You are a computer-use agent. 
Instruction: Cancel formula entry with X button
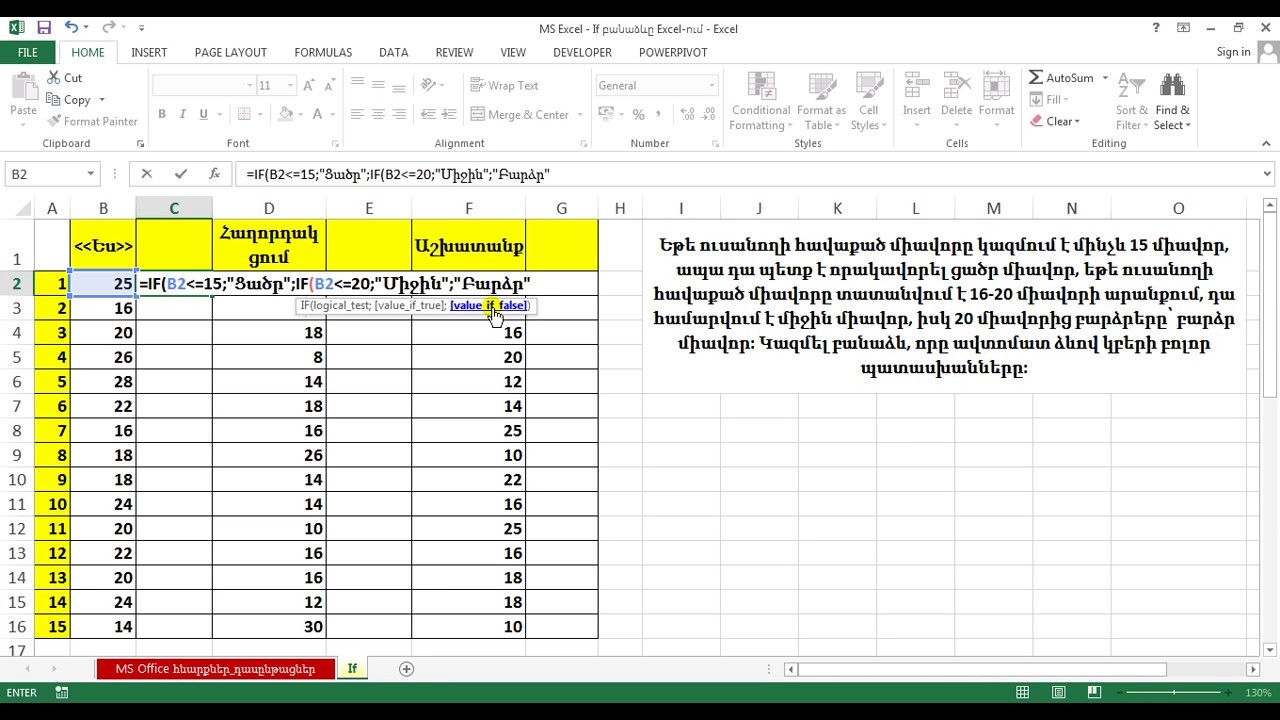tap(146, 174)
